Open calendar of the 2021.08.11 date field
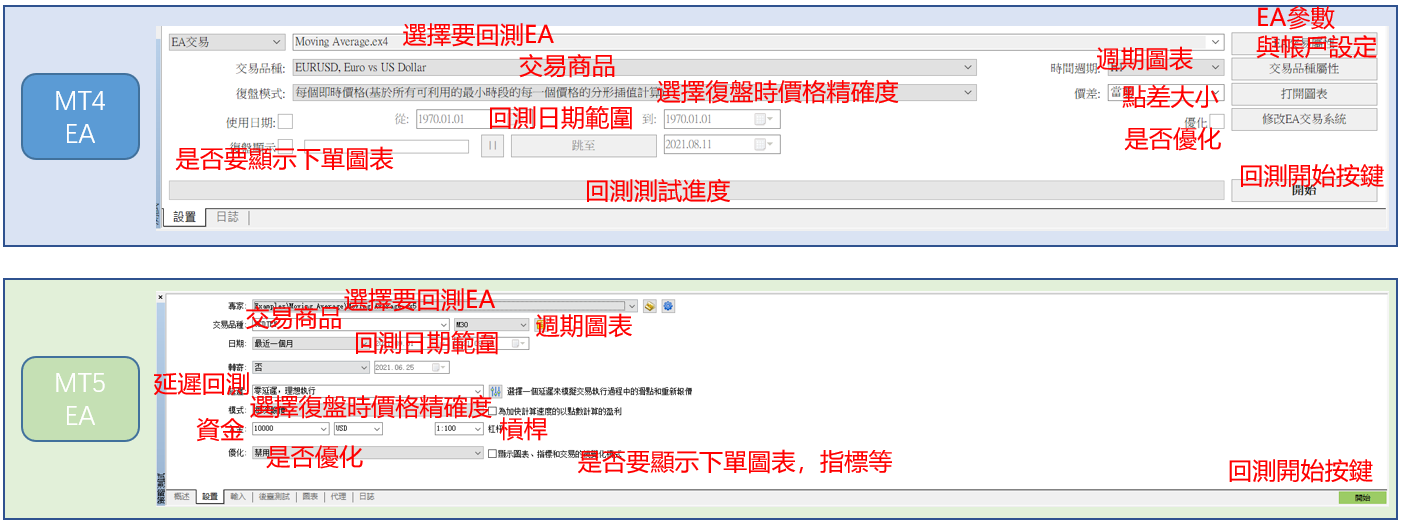 (x=765, y=145)
